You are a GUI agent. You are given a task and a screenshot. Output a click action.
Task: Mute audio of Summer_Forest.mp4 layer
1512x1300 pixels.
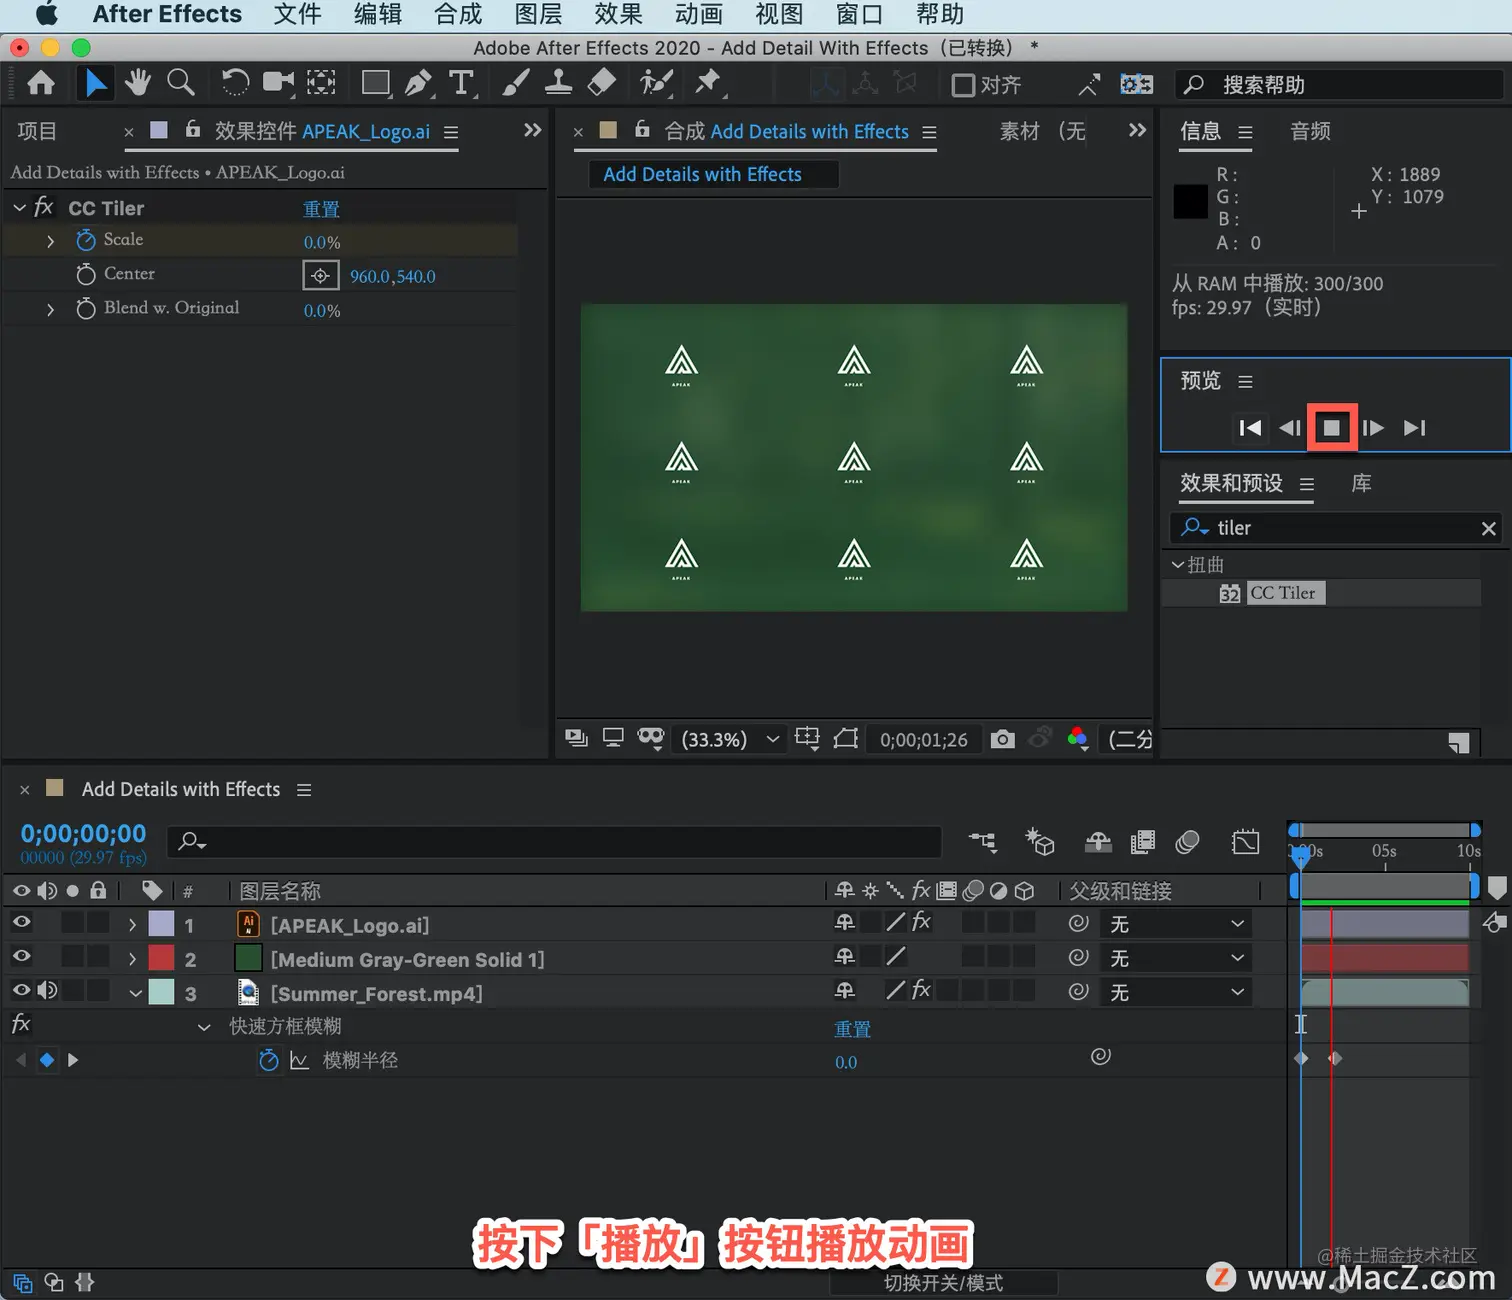pyautogui.click(x=47, y=991)
